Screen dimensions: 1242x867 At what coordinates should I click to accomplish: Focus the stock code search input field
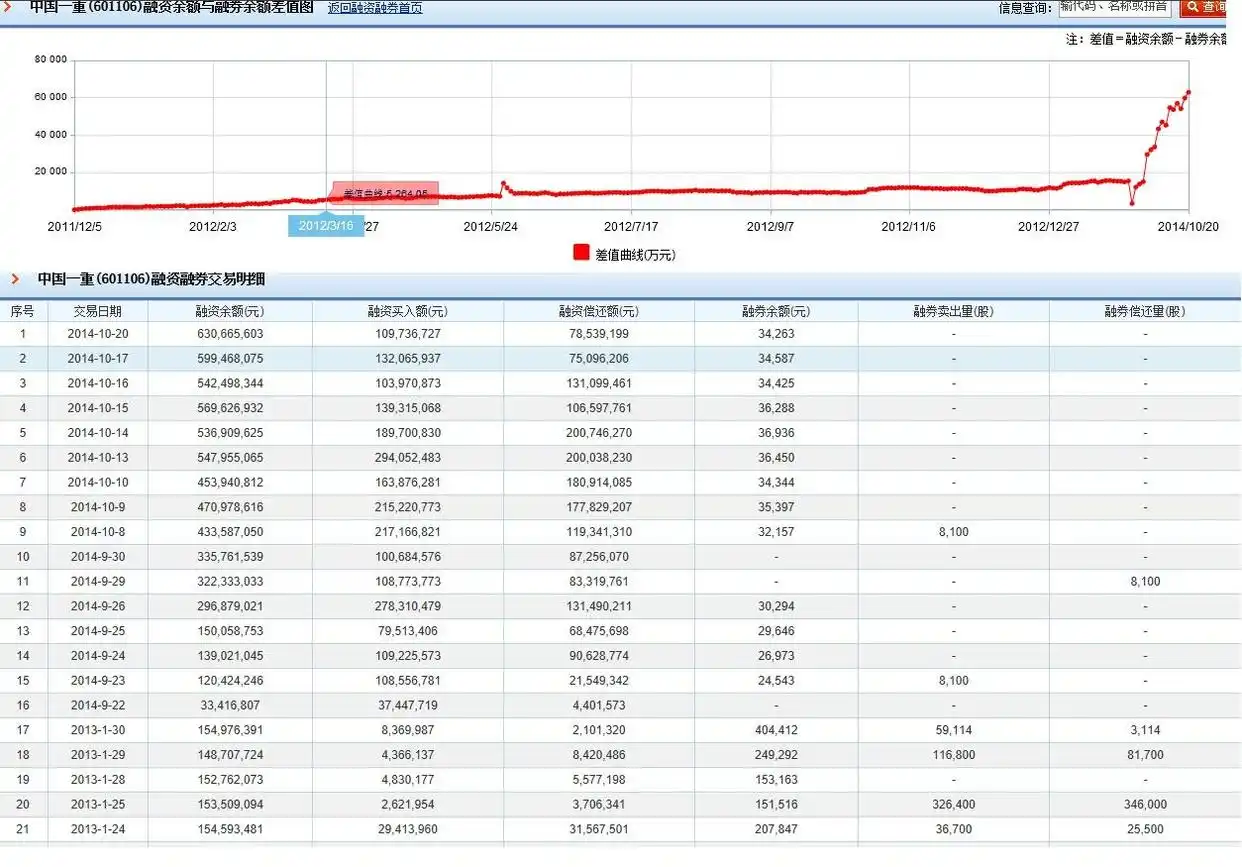click(x=1114, y=7)
